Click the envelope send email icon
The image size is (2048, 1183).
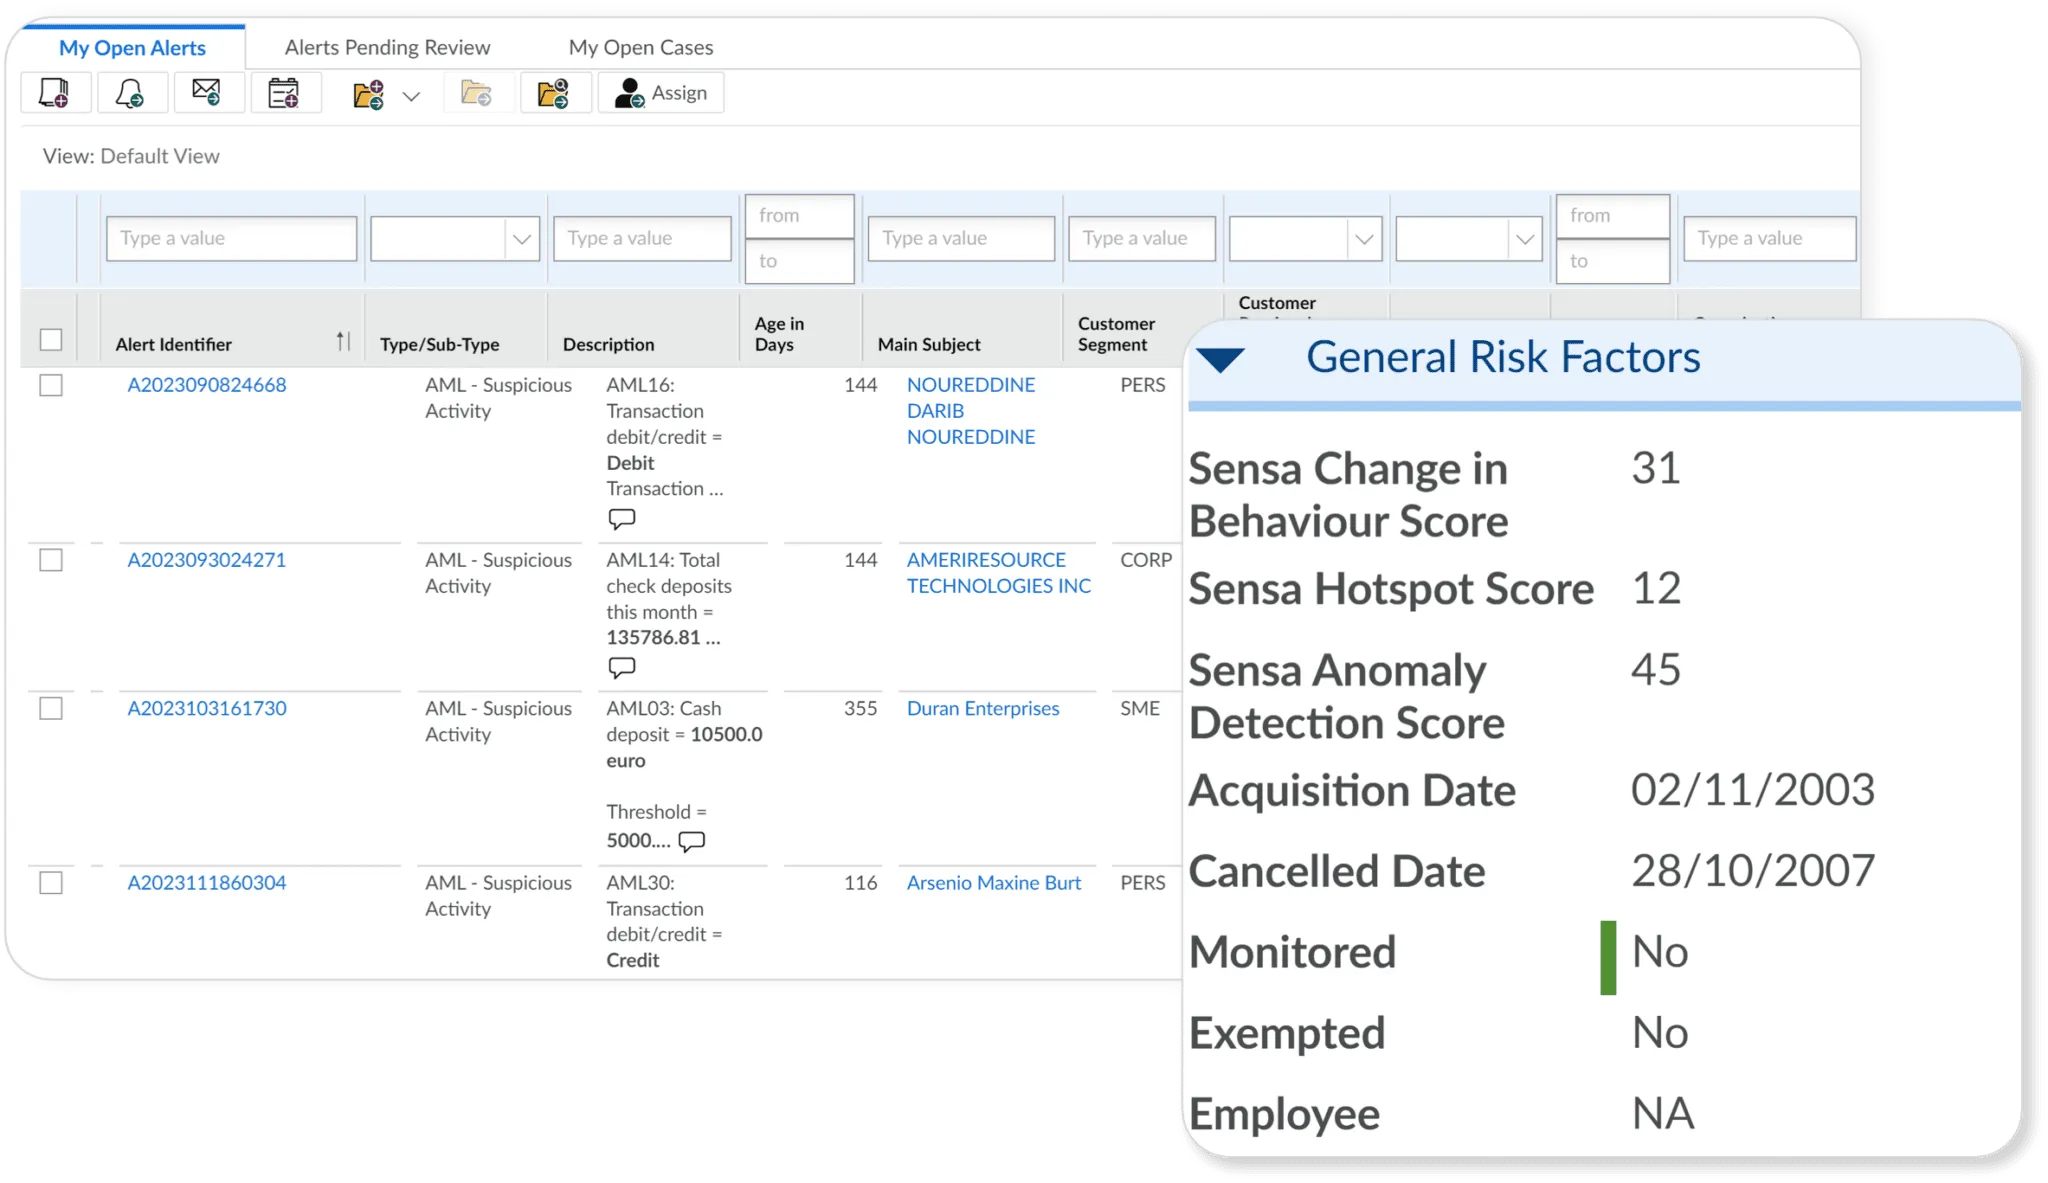pos(207,93)
